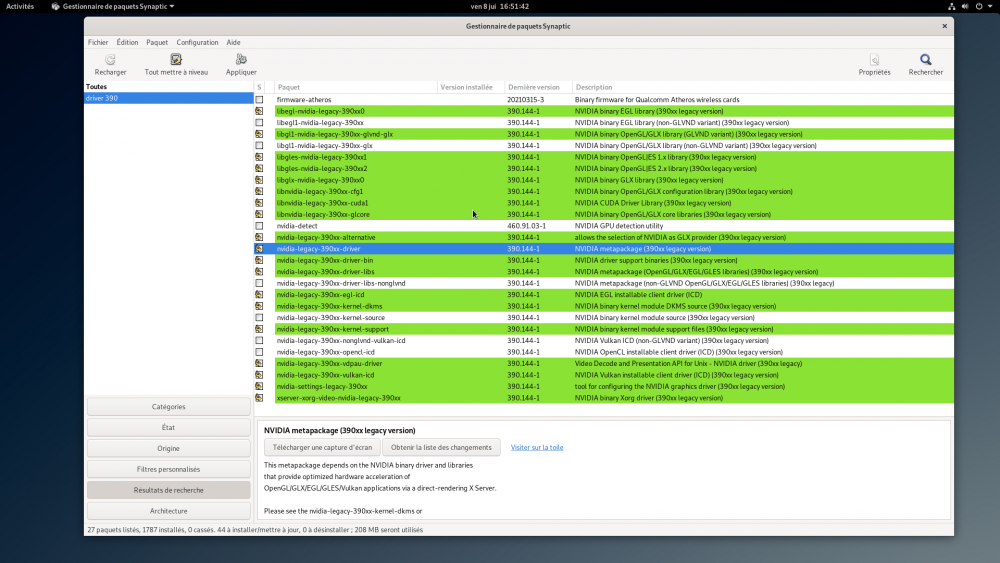Screen dimensions: 1000x563
Task: Mark the firmware-atheros package checkbox
Action: pyautogui.click(x=259, y=100)
